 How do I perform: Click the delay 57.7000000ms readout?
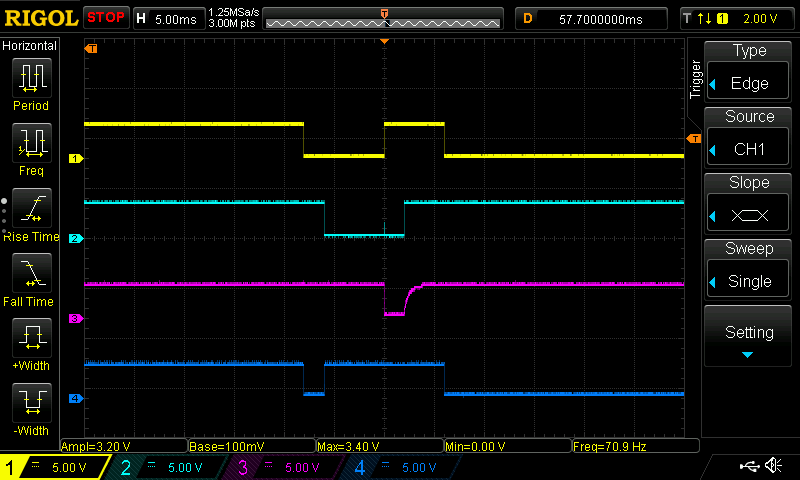tap(601, 19)
